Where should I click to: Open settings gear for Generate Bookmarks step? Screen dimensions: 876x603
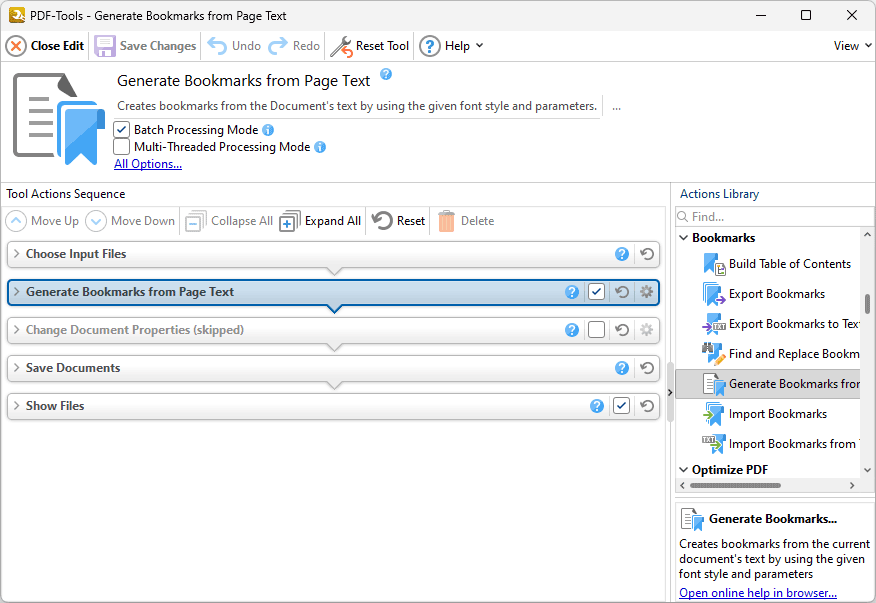[x=646, y=292]
